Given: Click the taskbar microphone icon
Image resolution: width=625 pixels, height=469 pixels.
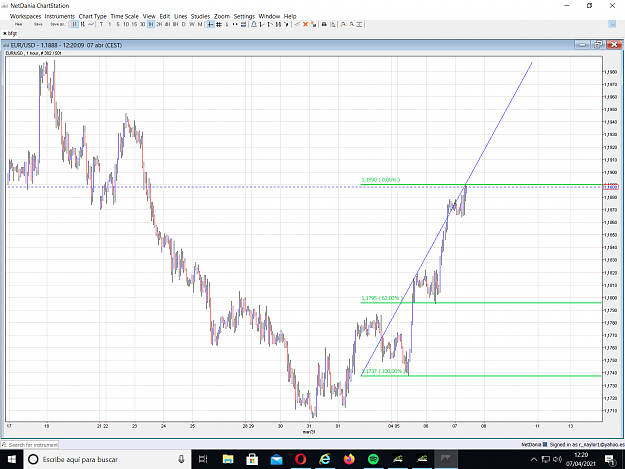Looking at the screenshot, I should pyautogui.click(x=181, y=459).
